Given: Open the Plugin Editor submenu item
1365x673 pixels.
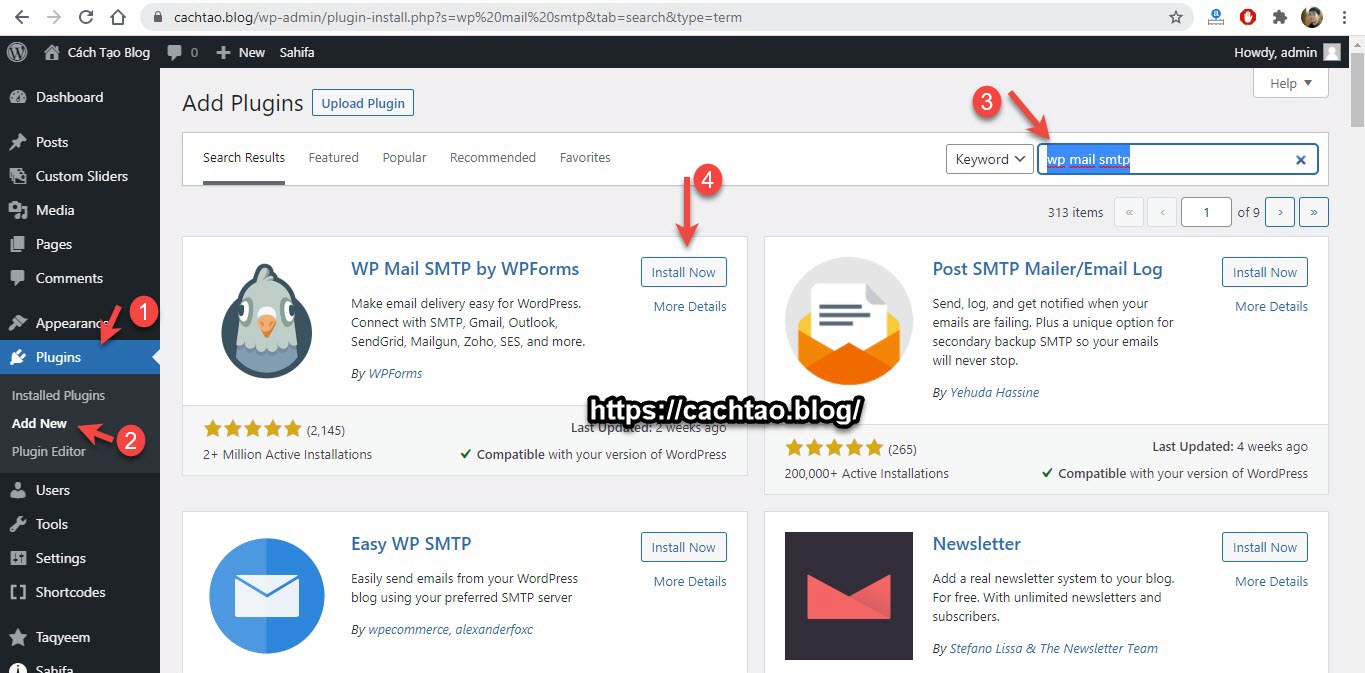Looking at the screenshot, I should 49,451.
